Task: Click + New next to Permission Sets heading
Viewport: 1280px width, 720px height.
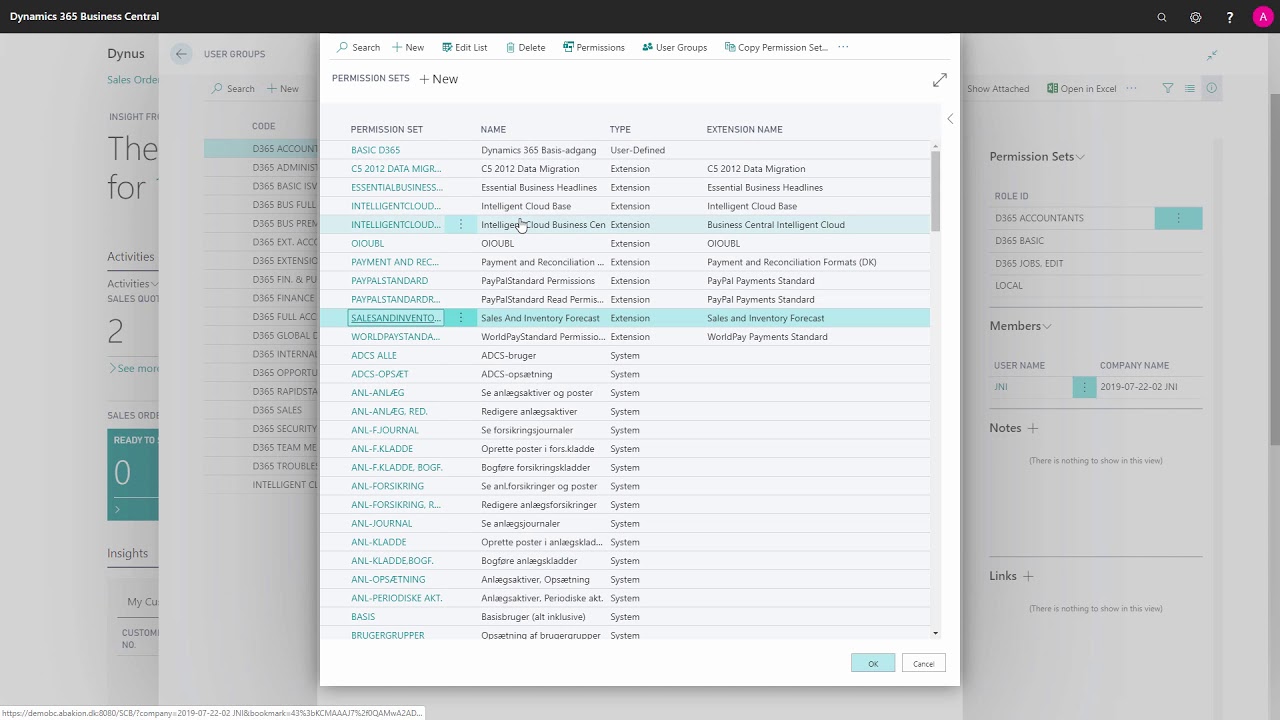Action: click(439, 79)
